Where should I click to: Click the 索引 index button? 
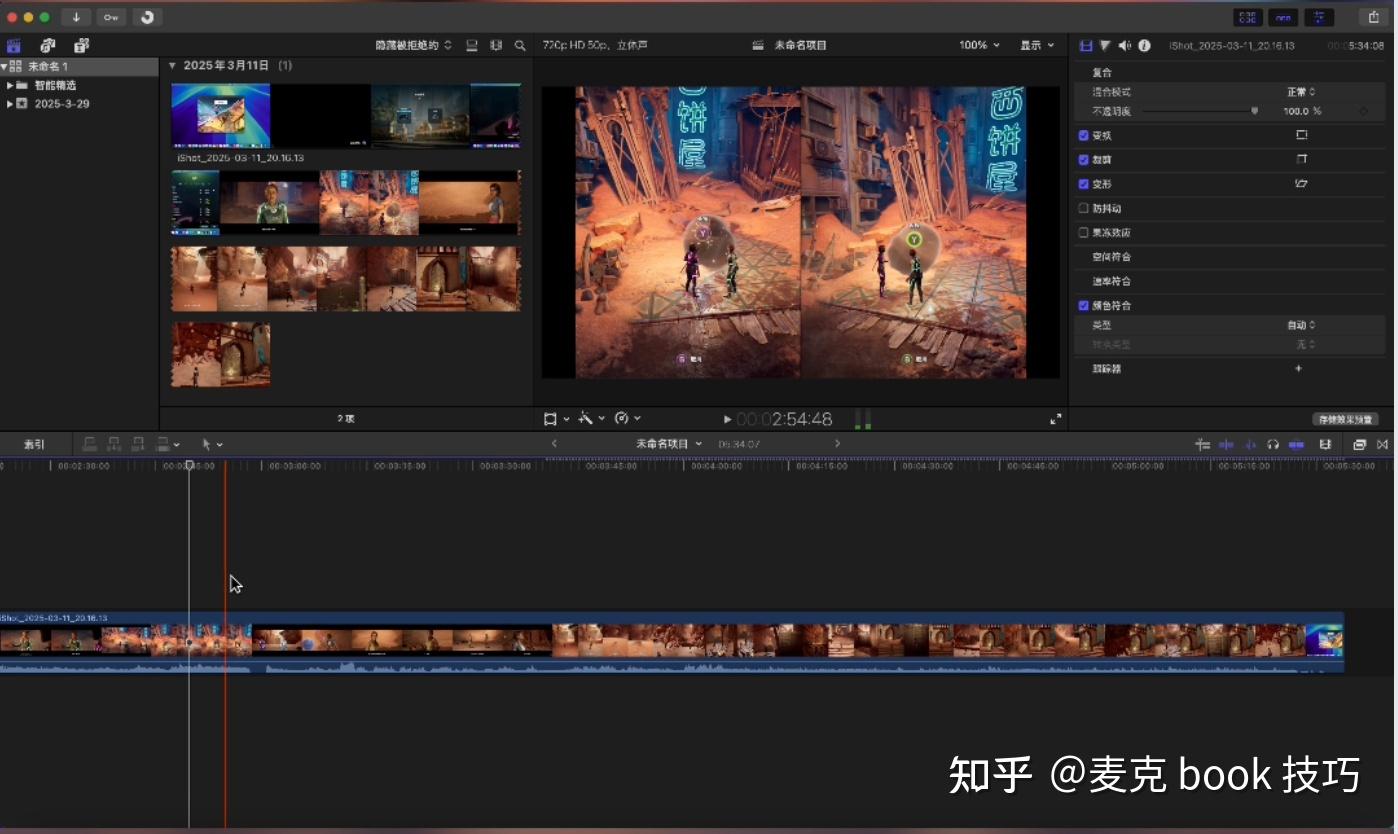pos(34,444)
